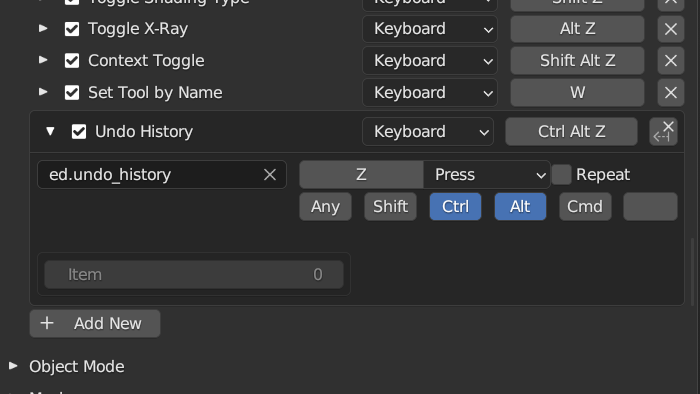The width and height of the screenshot is (700, 394).
Task: Click the ed.undo_history identifier field
Action: tap(162, 174)
